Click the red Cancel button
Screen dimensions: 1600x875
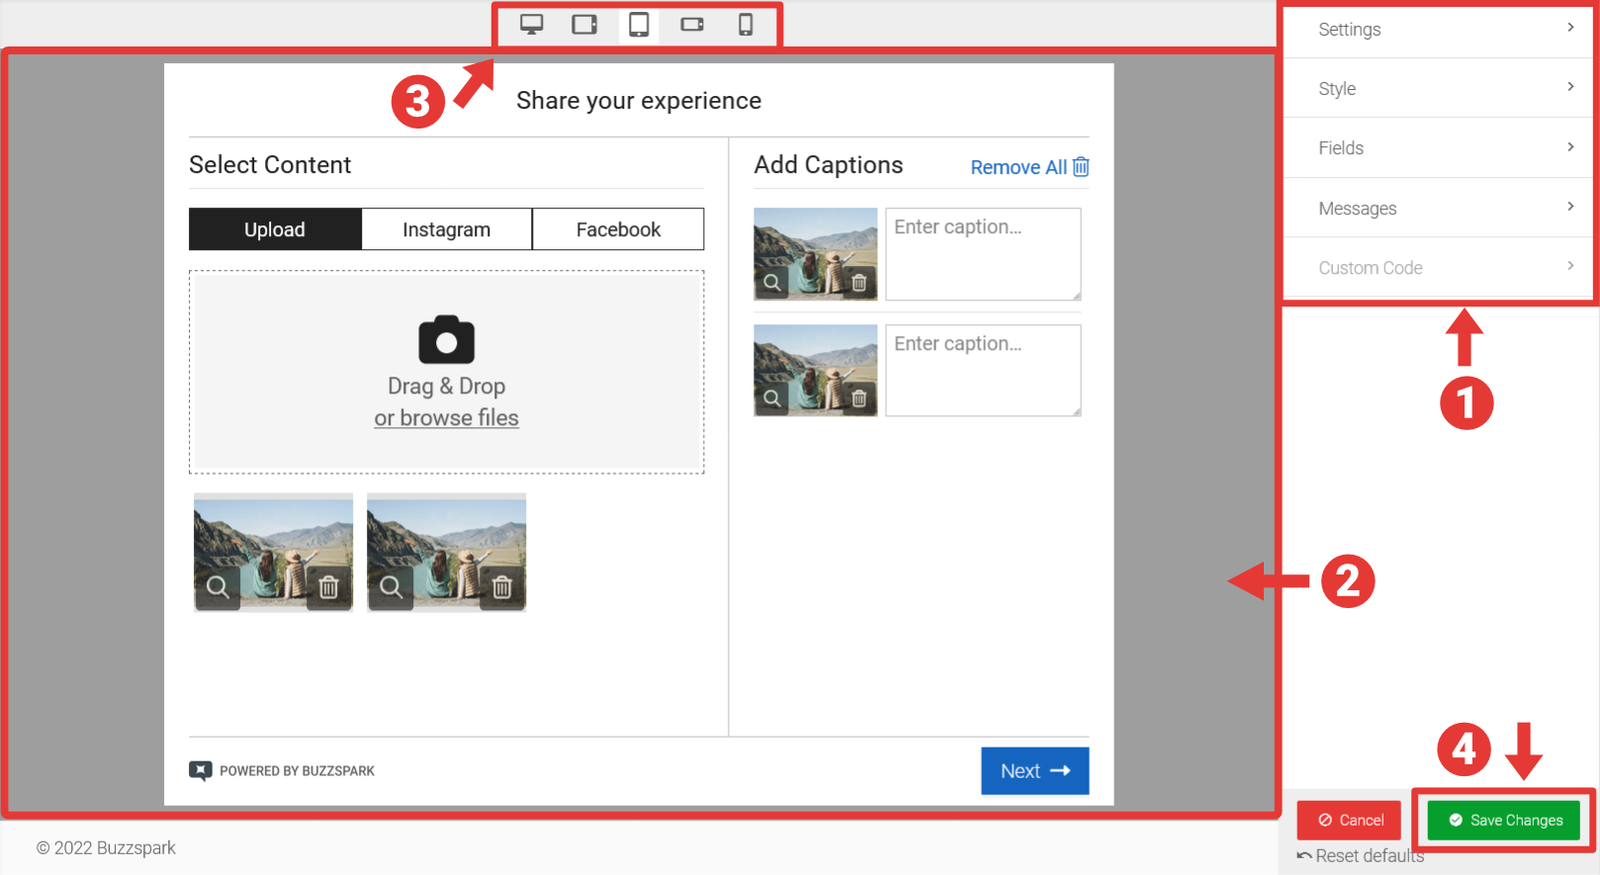click(1349, 820)
